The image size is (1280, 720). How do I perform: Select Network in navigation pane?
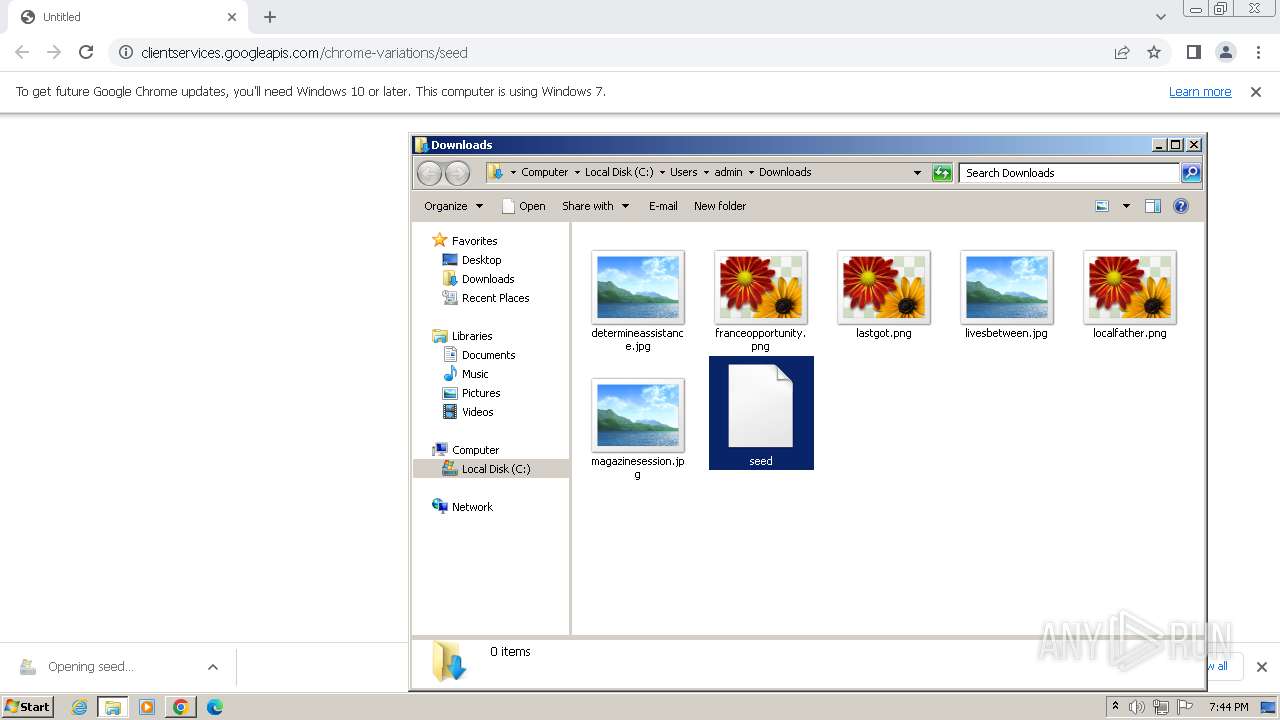[472, 507]
